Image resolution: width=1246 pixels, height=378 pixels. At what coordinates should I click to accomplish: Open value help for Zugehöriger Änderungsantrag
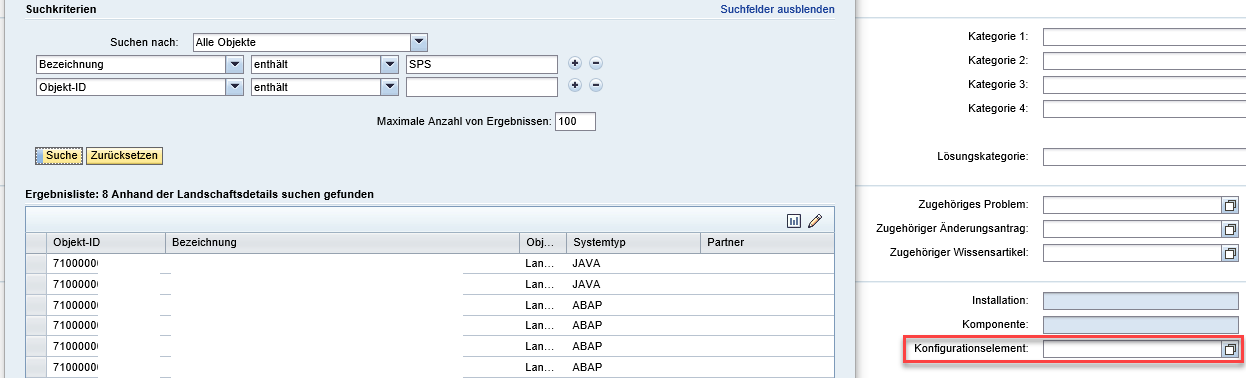[1230, 229]
